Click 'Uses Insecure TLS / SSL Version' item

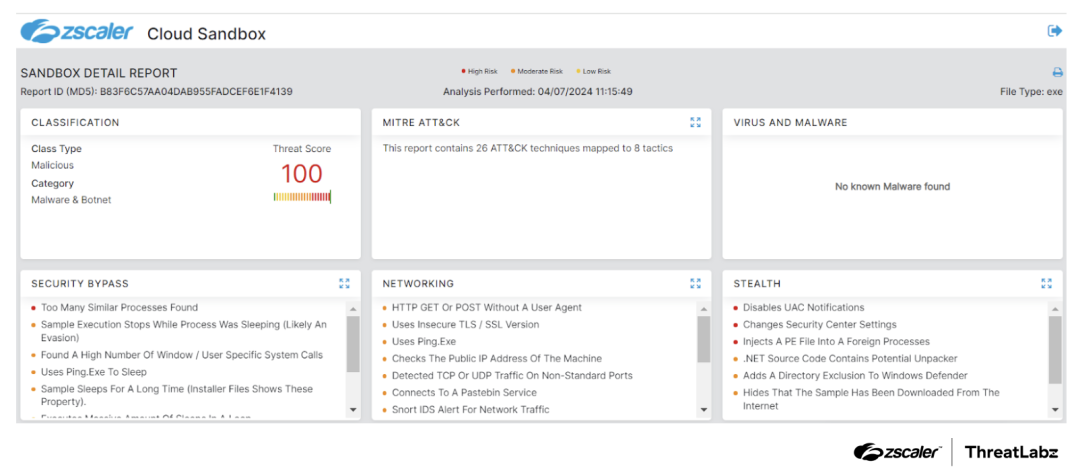(x=465, y=325)
